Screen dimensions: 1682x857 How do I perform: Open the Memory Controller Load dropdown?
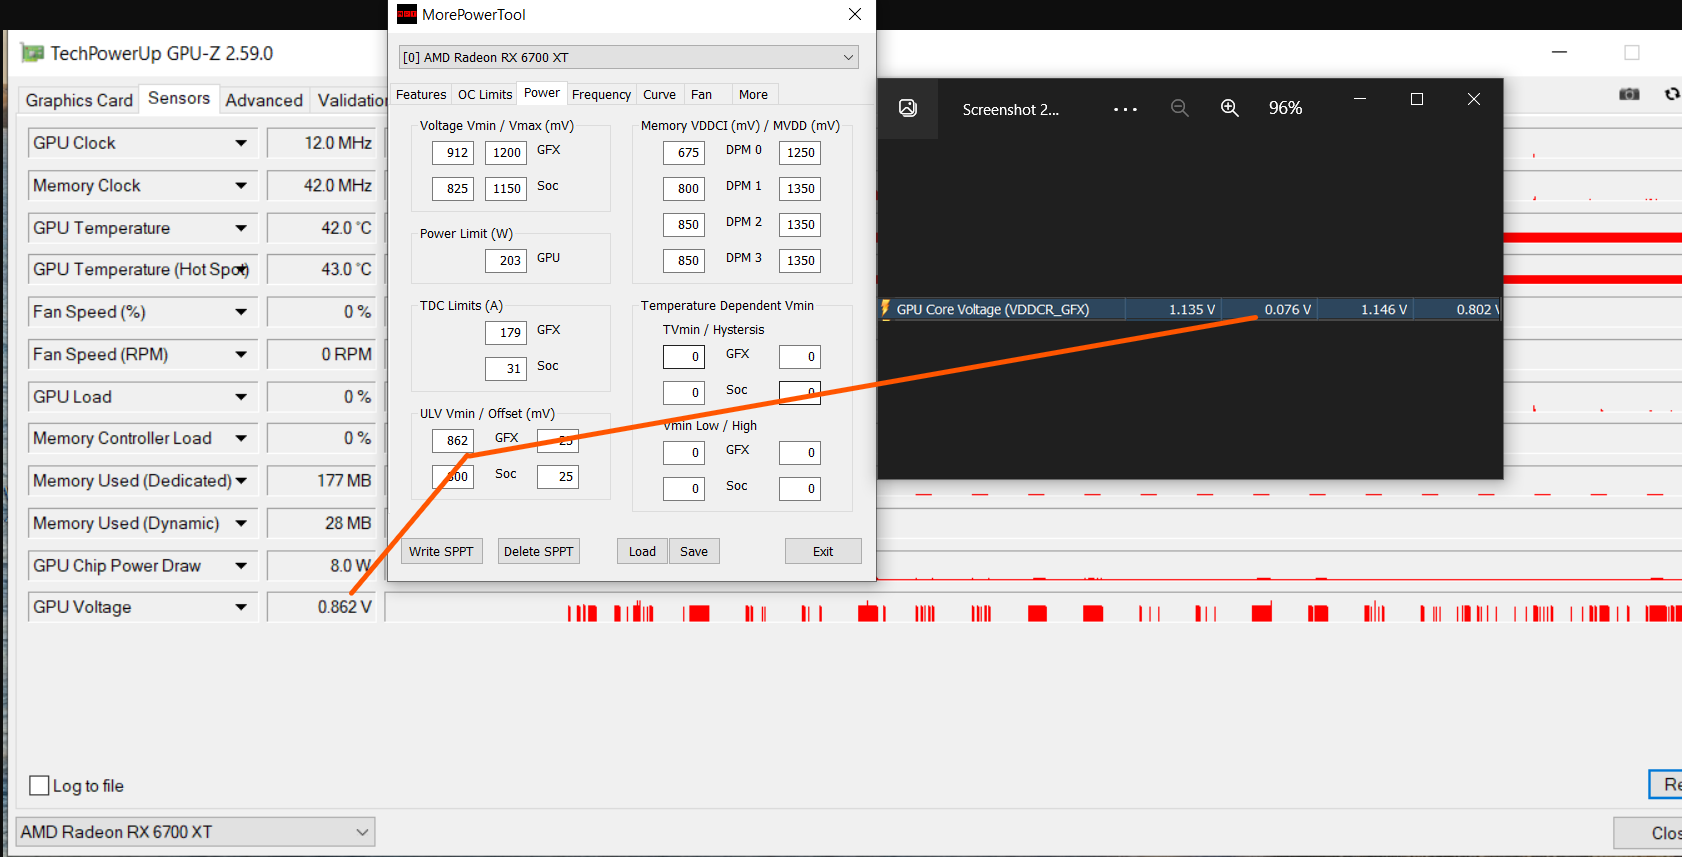pos(241,438)
